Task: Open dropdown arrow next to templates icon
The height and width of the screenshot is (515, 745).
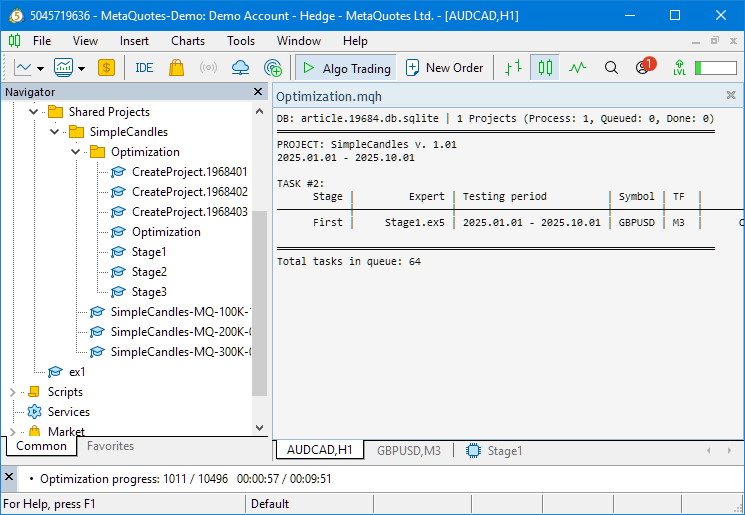Action: pos(81,68)
